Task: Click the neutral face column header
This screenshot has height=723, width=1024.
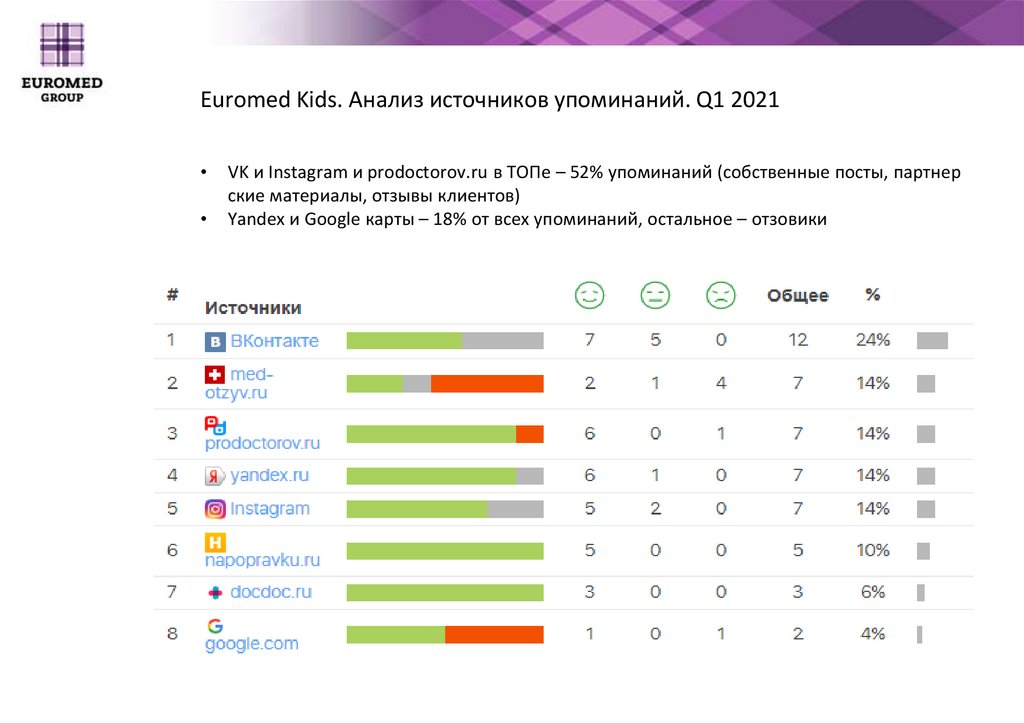Action: 655,295
